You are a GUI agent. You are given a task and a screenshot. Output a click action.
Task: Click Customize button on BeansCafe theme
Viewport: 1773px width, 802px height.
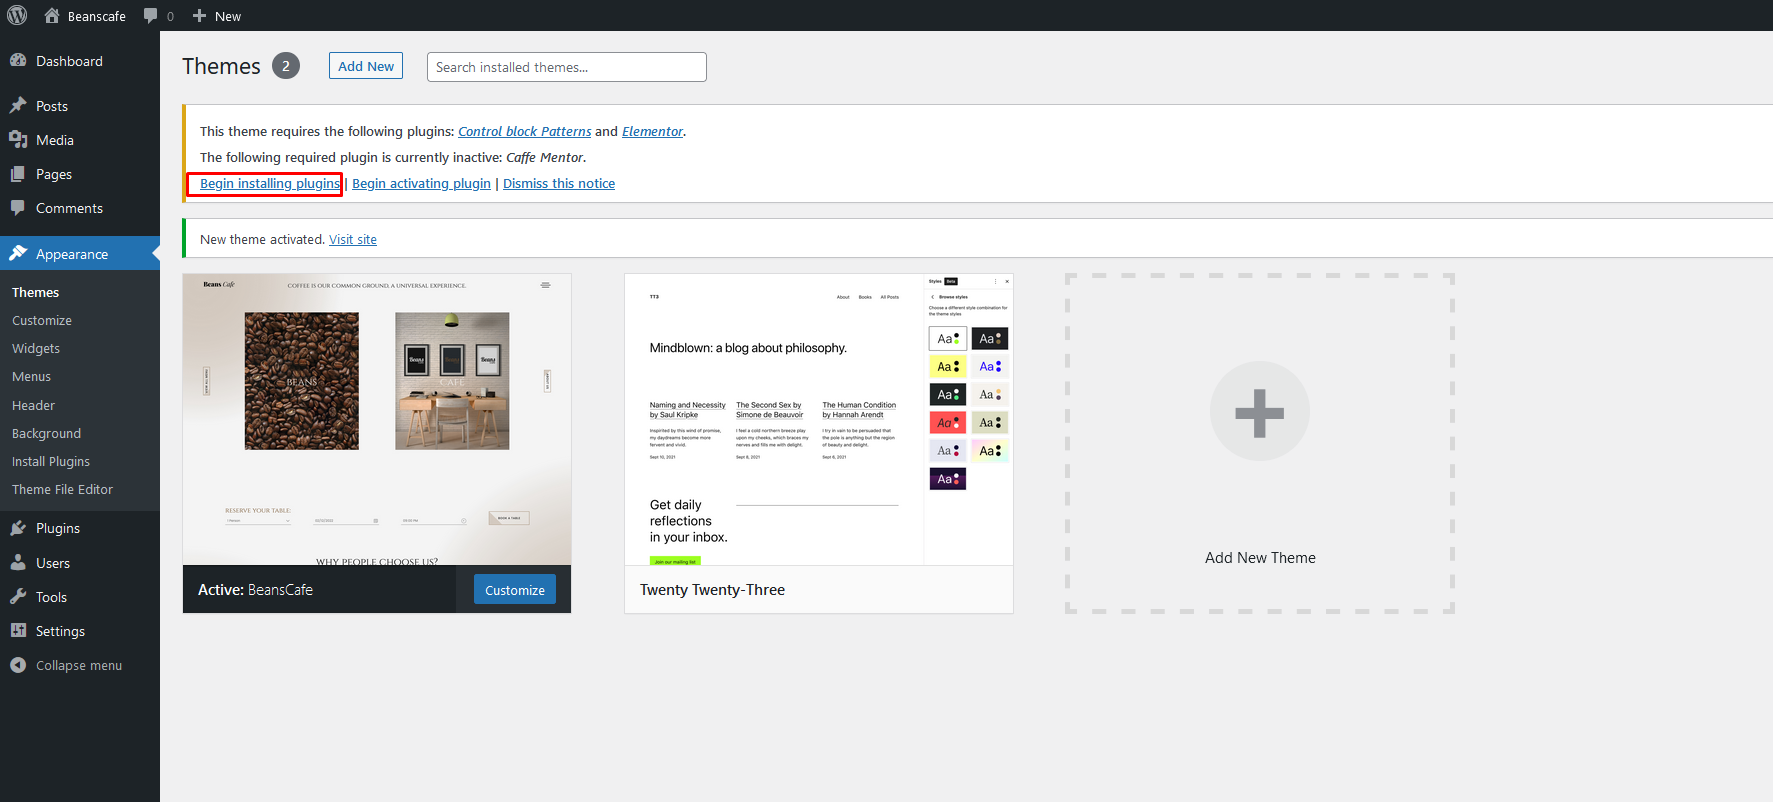click(515, 590)
